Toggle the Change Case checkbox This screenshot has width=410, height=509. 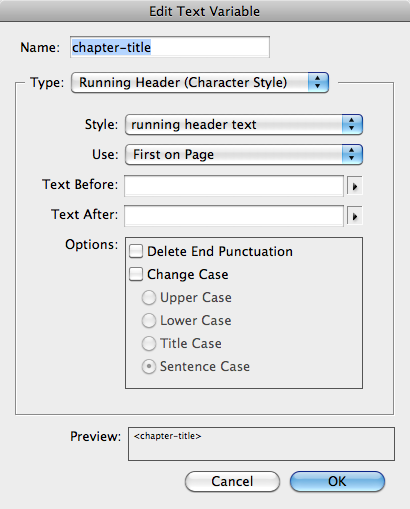click(136, 274)
